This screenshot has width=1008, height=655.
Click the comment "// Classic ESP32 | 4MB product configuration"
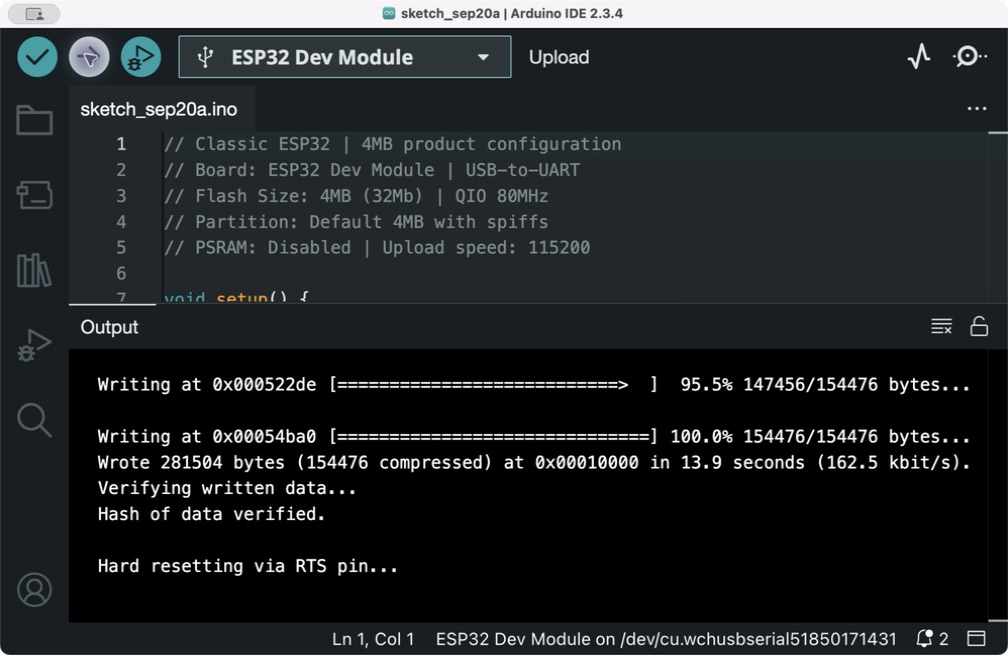[393, 144]
